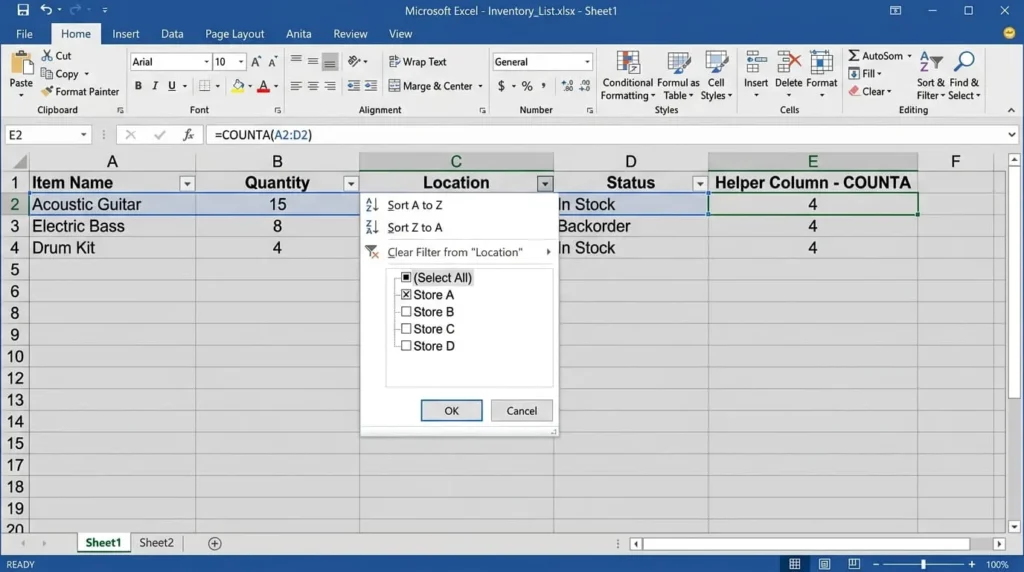Choose Sort Z to A option
Screen dimensions: 1024x572
coord(458,227)
